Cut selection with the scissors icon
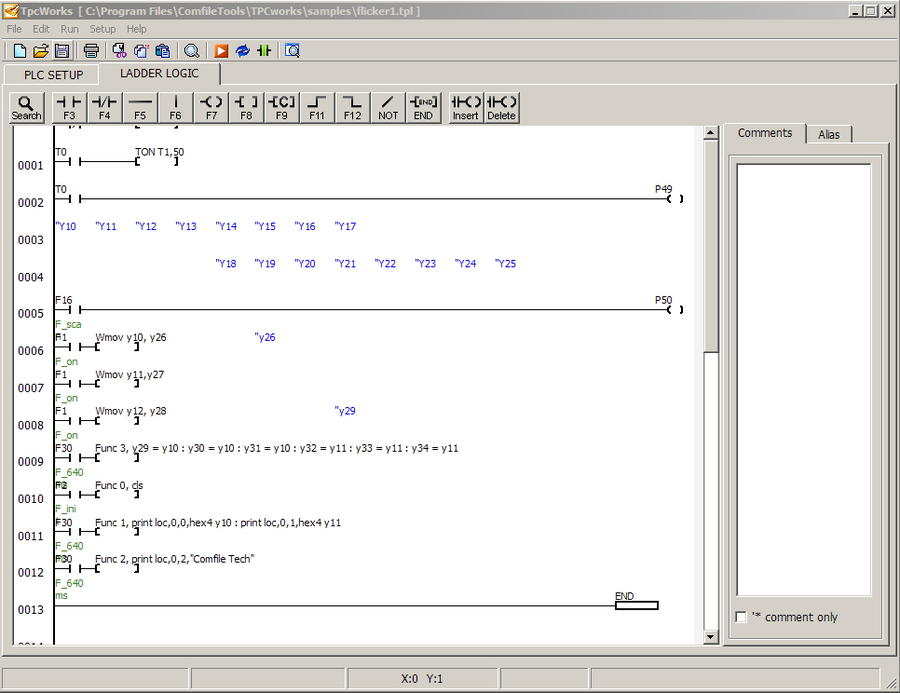 pyautogui.click(x=119, y=51)
